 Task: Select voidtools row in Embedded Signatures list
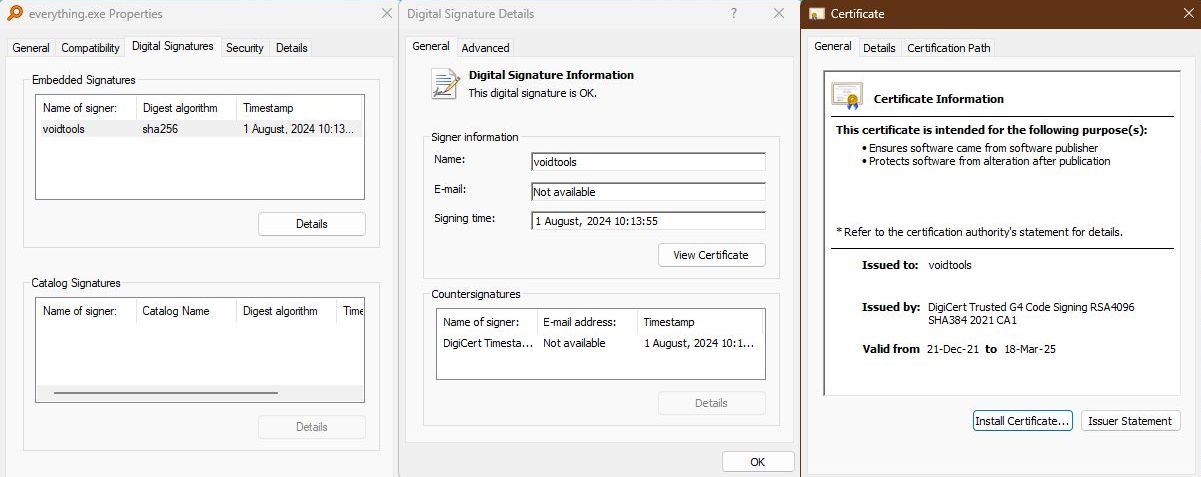pyautogui.click(x=199, y=129)
